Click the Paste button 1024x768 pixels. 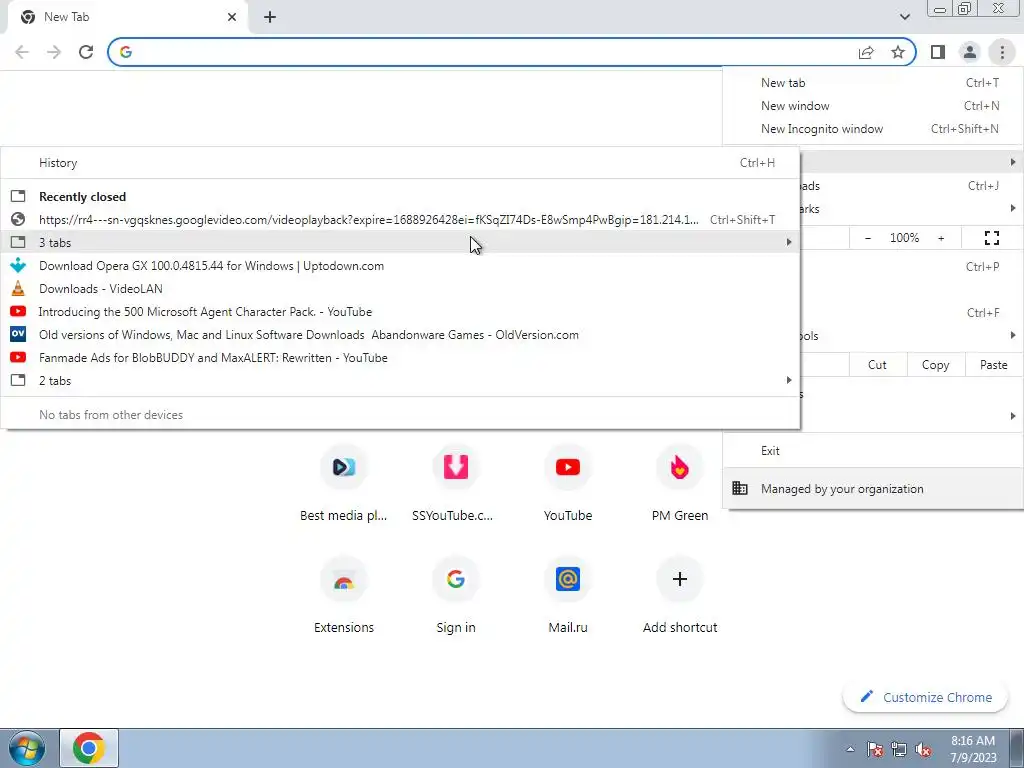[993, 365]
